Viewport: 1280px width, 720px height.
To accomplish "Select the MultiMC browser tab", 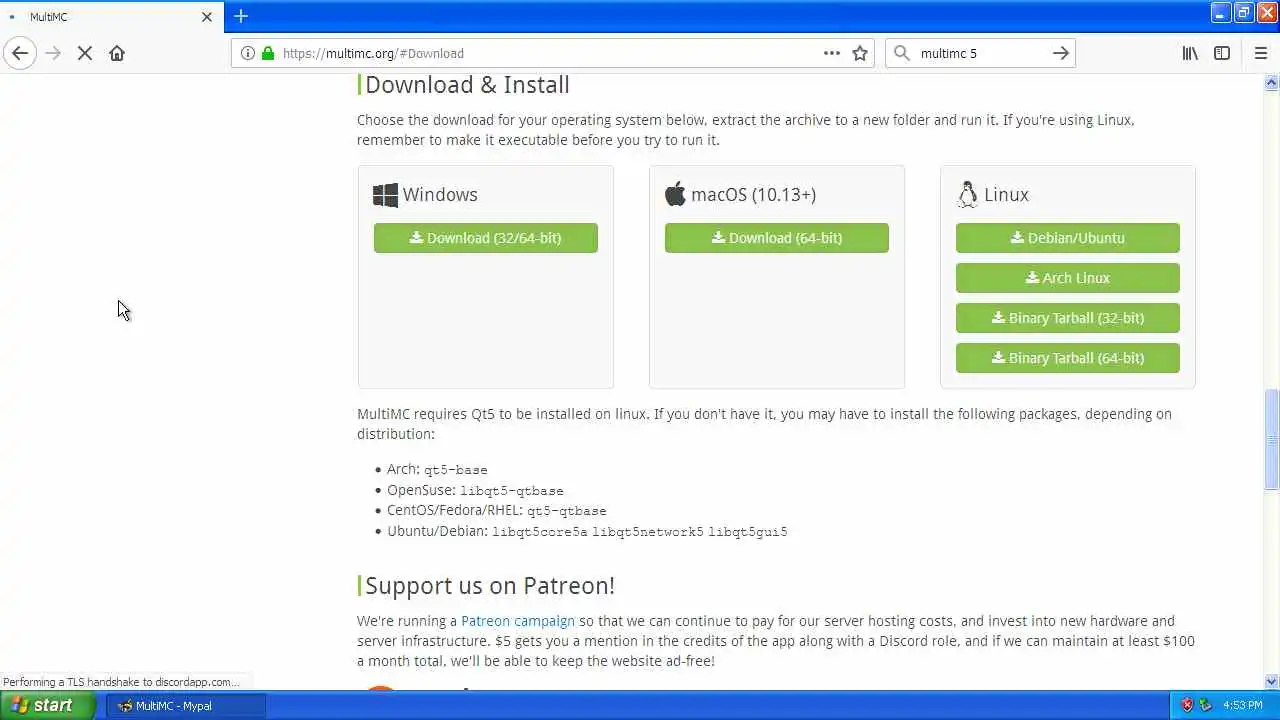I will pos(110,17).
